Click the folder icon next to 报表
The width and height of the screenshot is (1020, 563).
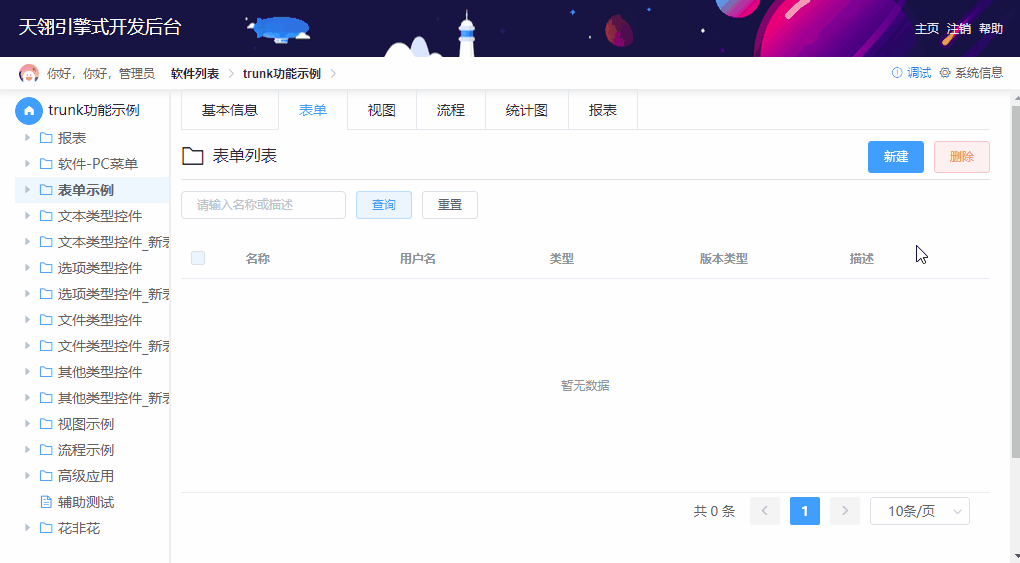pos(46,138)
